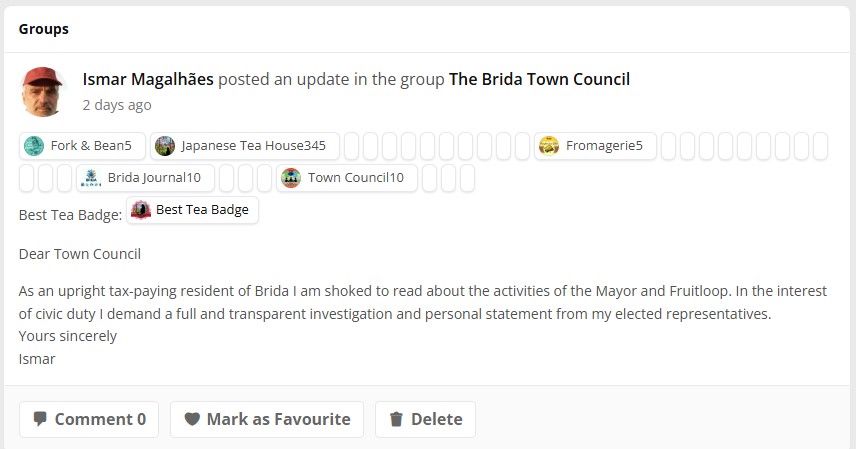
Task: Select the Fromagerie cheese badge icon
Action: pos(548,146)
